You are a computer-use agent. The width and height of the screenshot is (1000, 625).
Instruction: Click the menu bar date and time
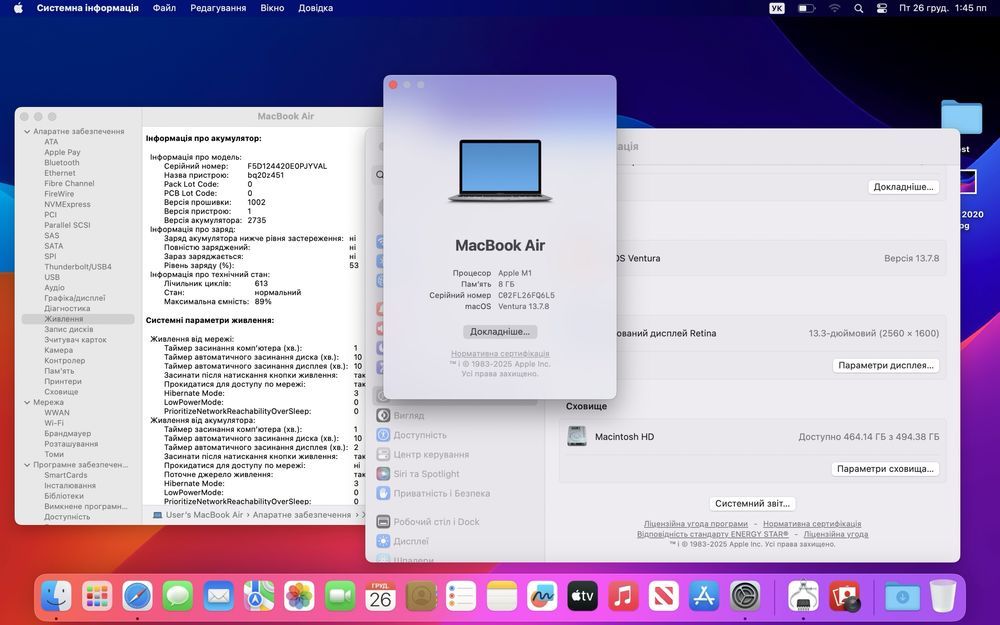click(x=943, y=8)
